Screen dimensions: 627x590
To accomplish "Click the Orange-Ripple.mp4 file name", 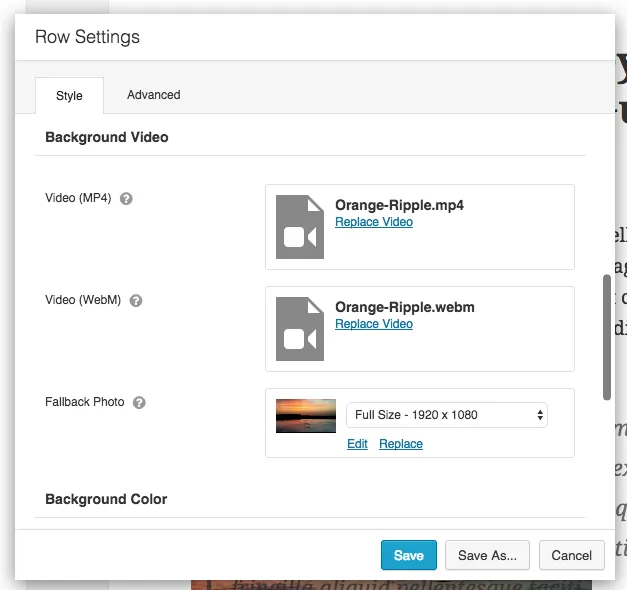I will pyautogui.click(x=399, y=205).
